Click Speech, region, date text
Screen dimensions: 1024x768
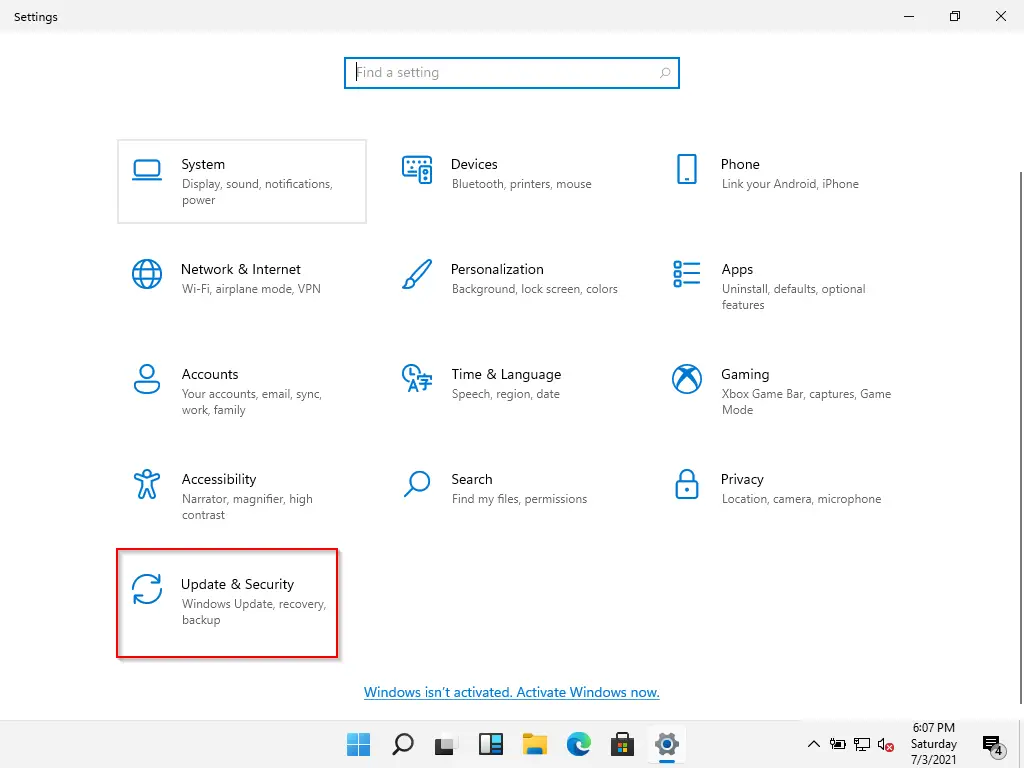505,394
